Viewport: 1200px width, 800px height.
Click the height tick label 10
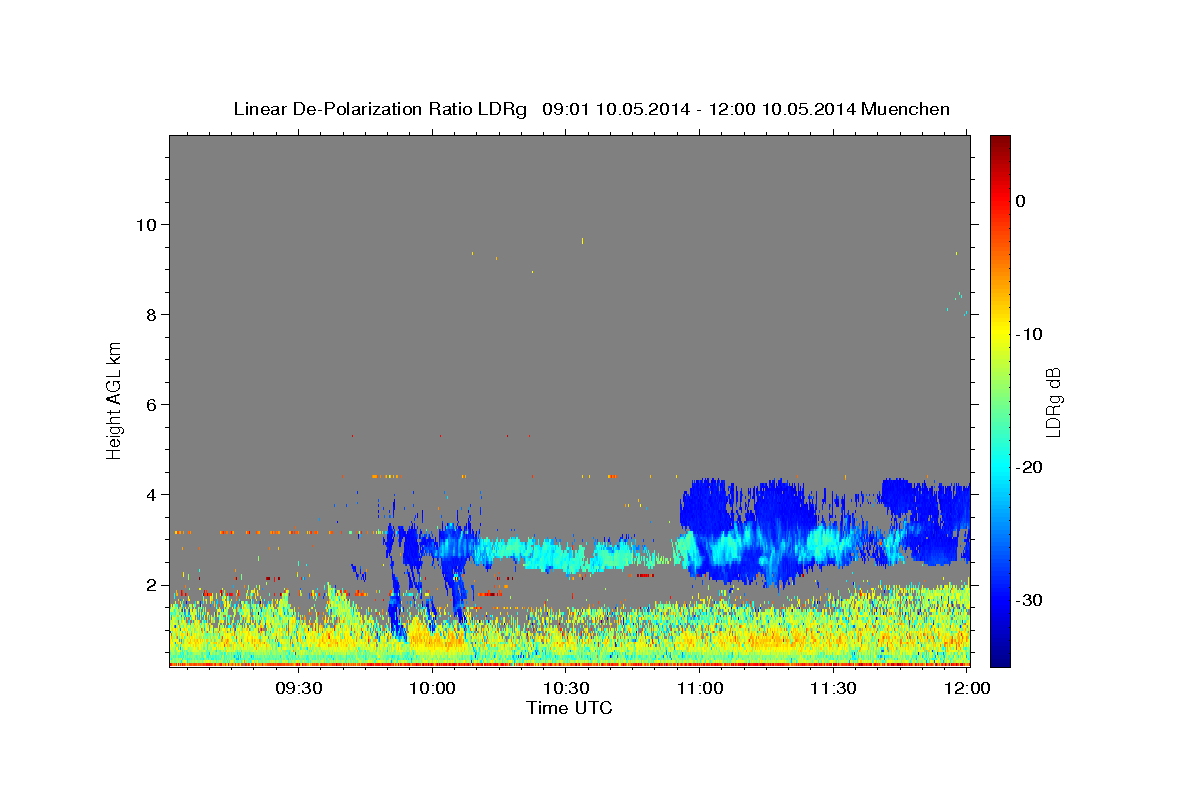pos(147,224)
